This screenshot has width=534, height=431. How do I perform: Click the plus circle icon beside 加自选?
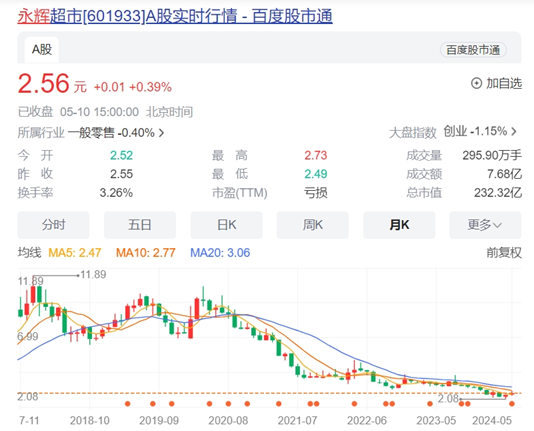click(x=476, y=83)
